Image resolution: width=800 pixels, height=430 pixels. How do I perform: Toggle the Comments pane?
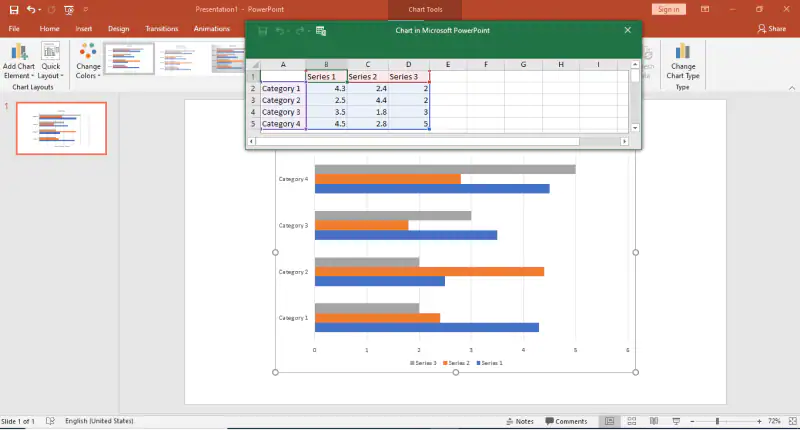coord(566,421)
